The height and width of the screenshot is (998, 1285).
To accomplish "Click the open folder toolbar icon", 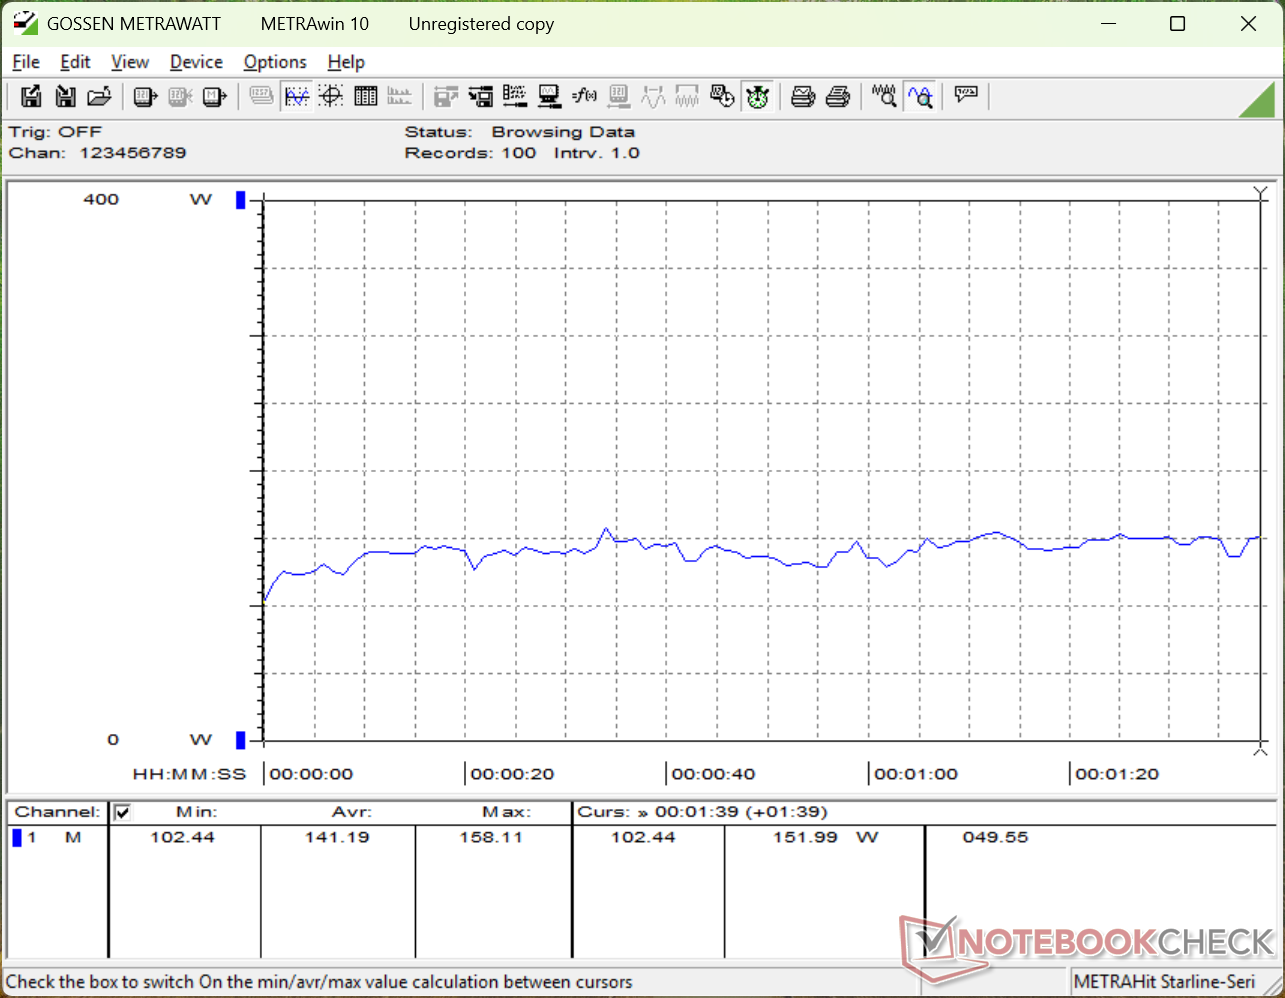I will (99, 96).
